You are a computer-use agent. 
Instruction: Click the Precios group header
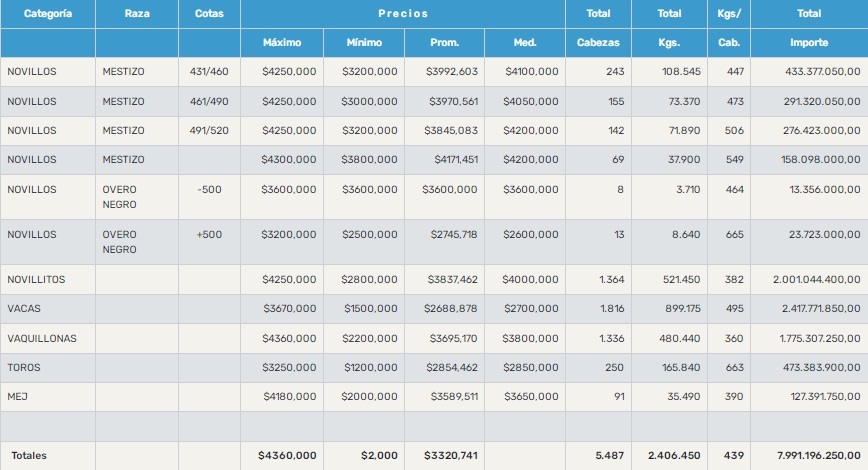point(403,14)
